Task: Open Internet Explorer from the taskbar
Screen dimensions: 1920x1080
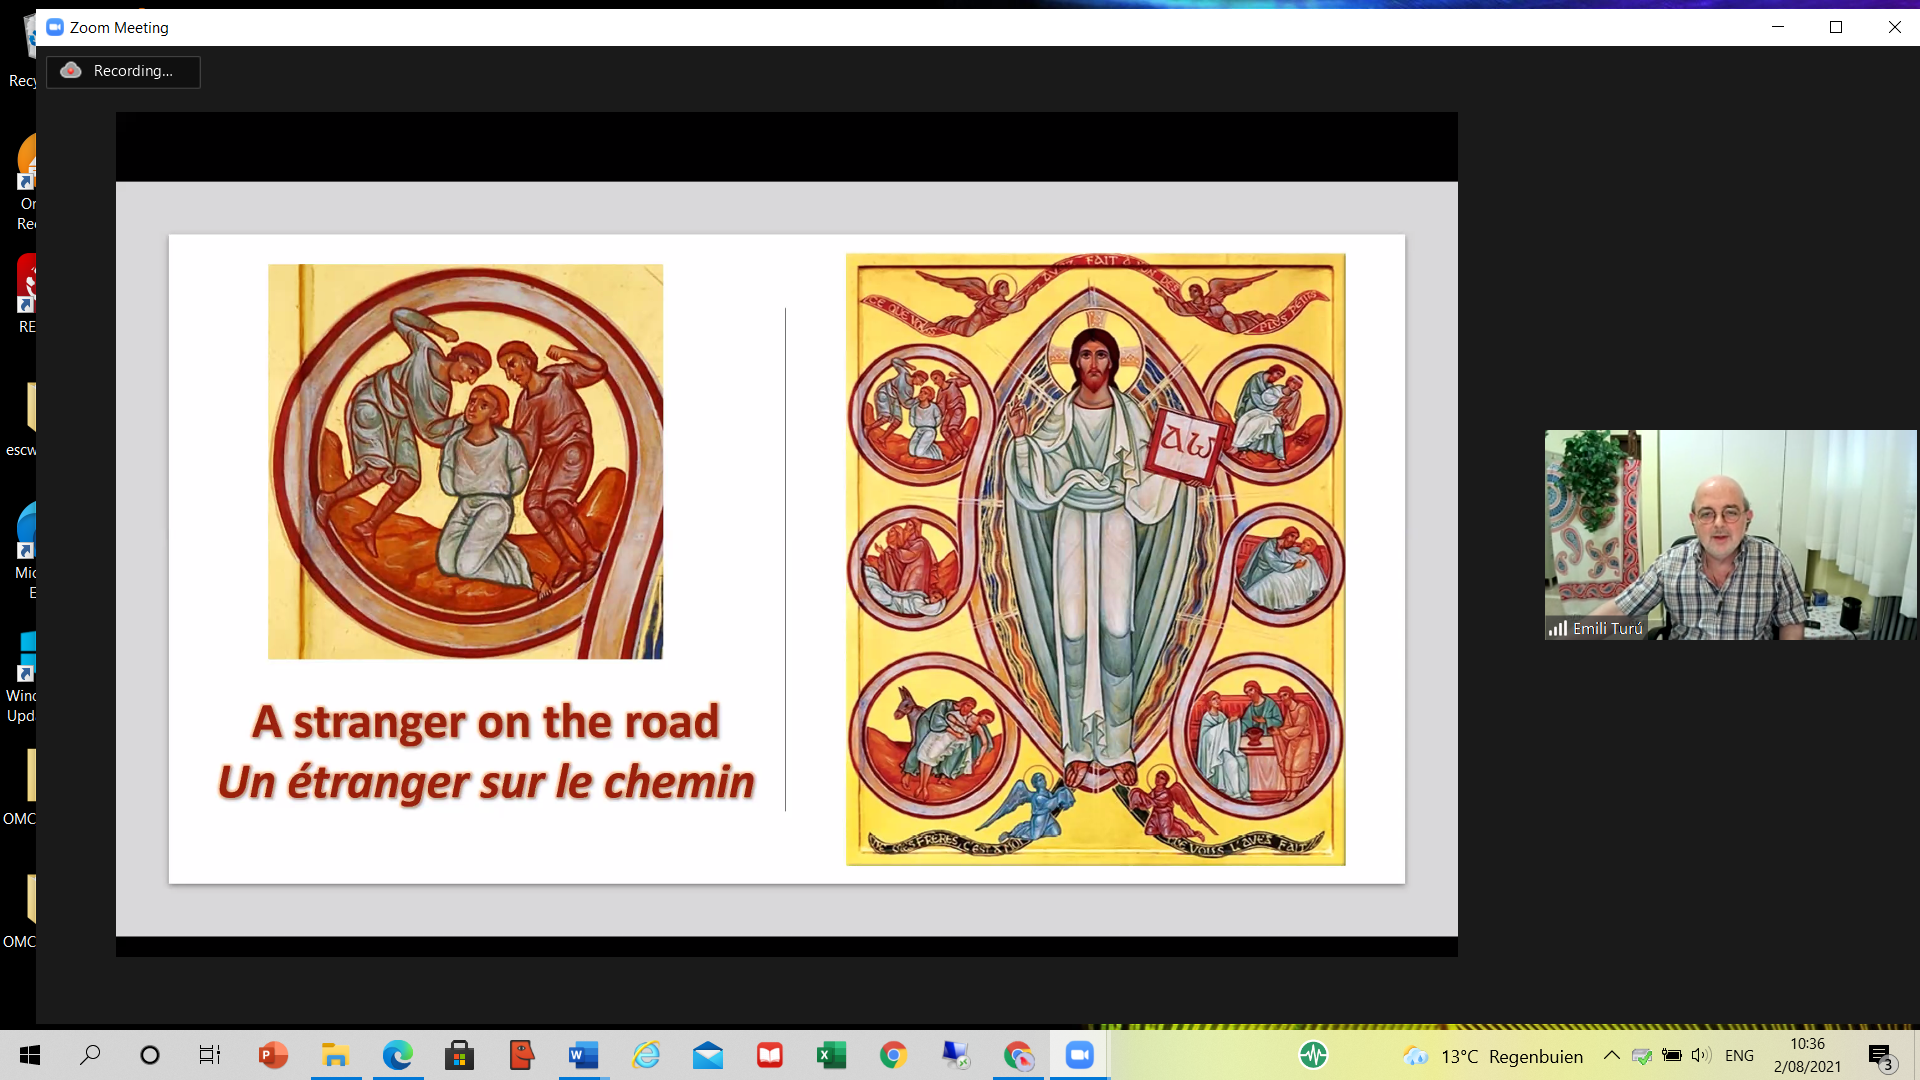Action: click(645, 1055)
